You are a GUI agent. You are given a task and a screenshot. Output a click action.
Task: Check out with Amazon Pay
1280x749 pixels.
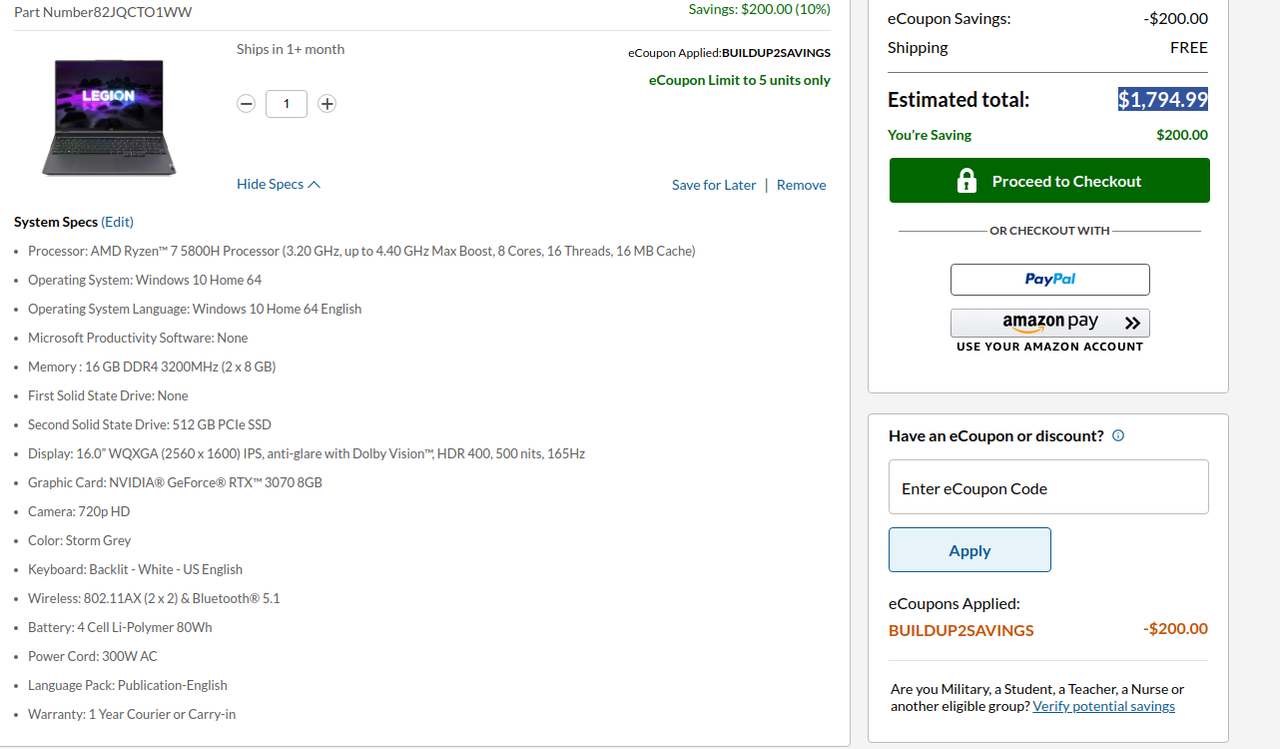(1050, 323)
